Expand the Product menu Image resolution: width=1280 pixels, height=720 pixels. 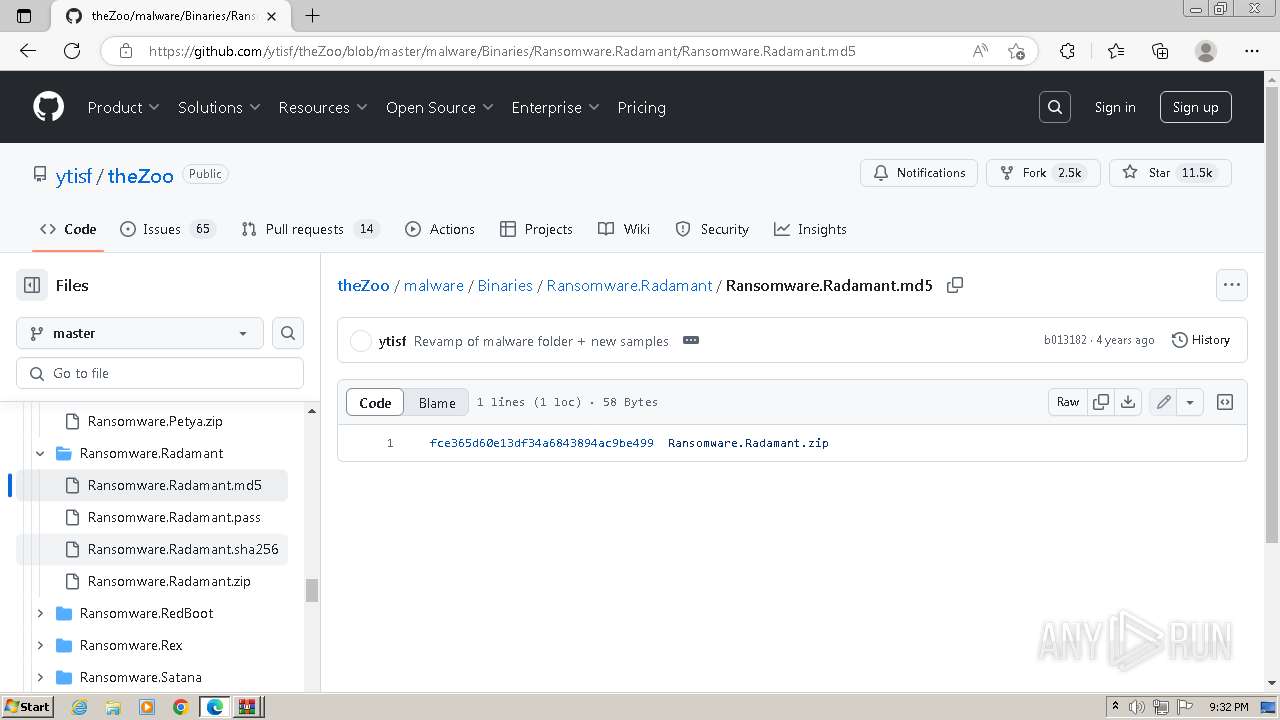tap(124, 107)
